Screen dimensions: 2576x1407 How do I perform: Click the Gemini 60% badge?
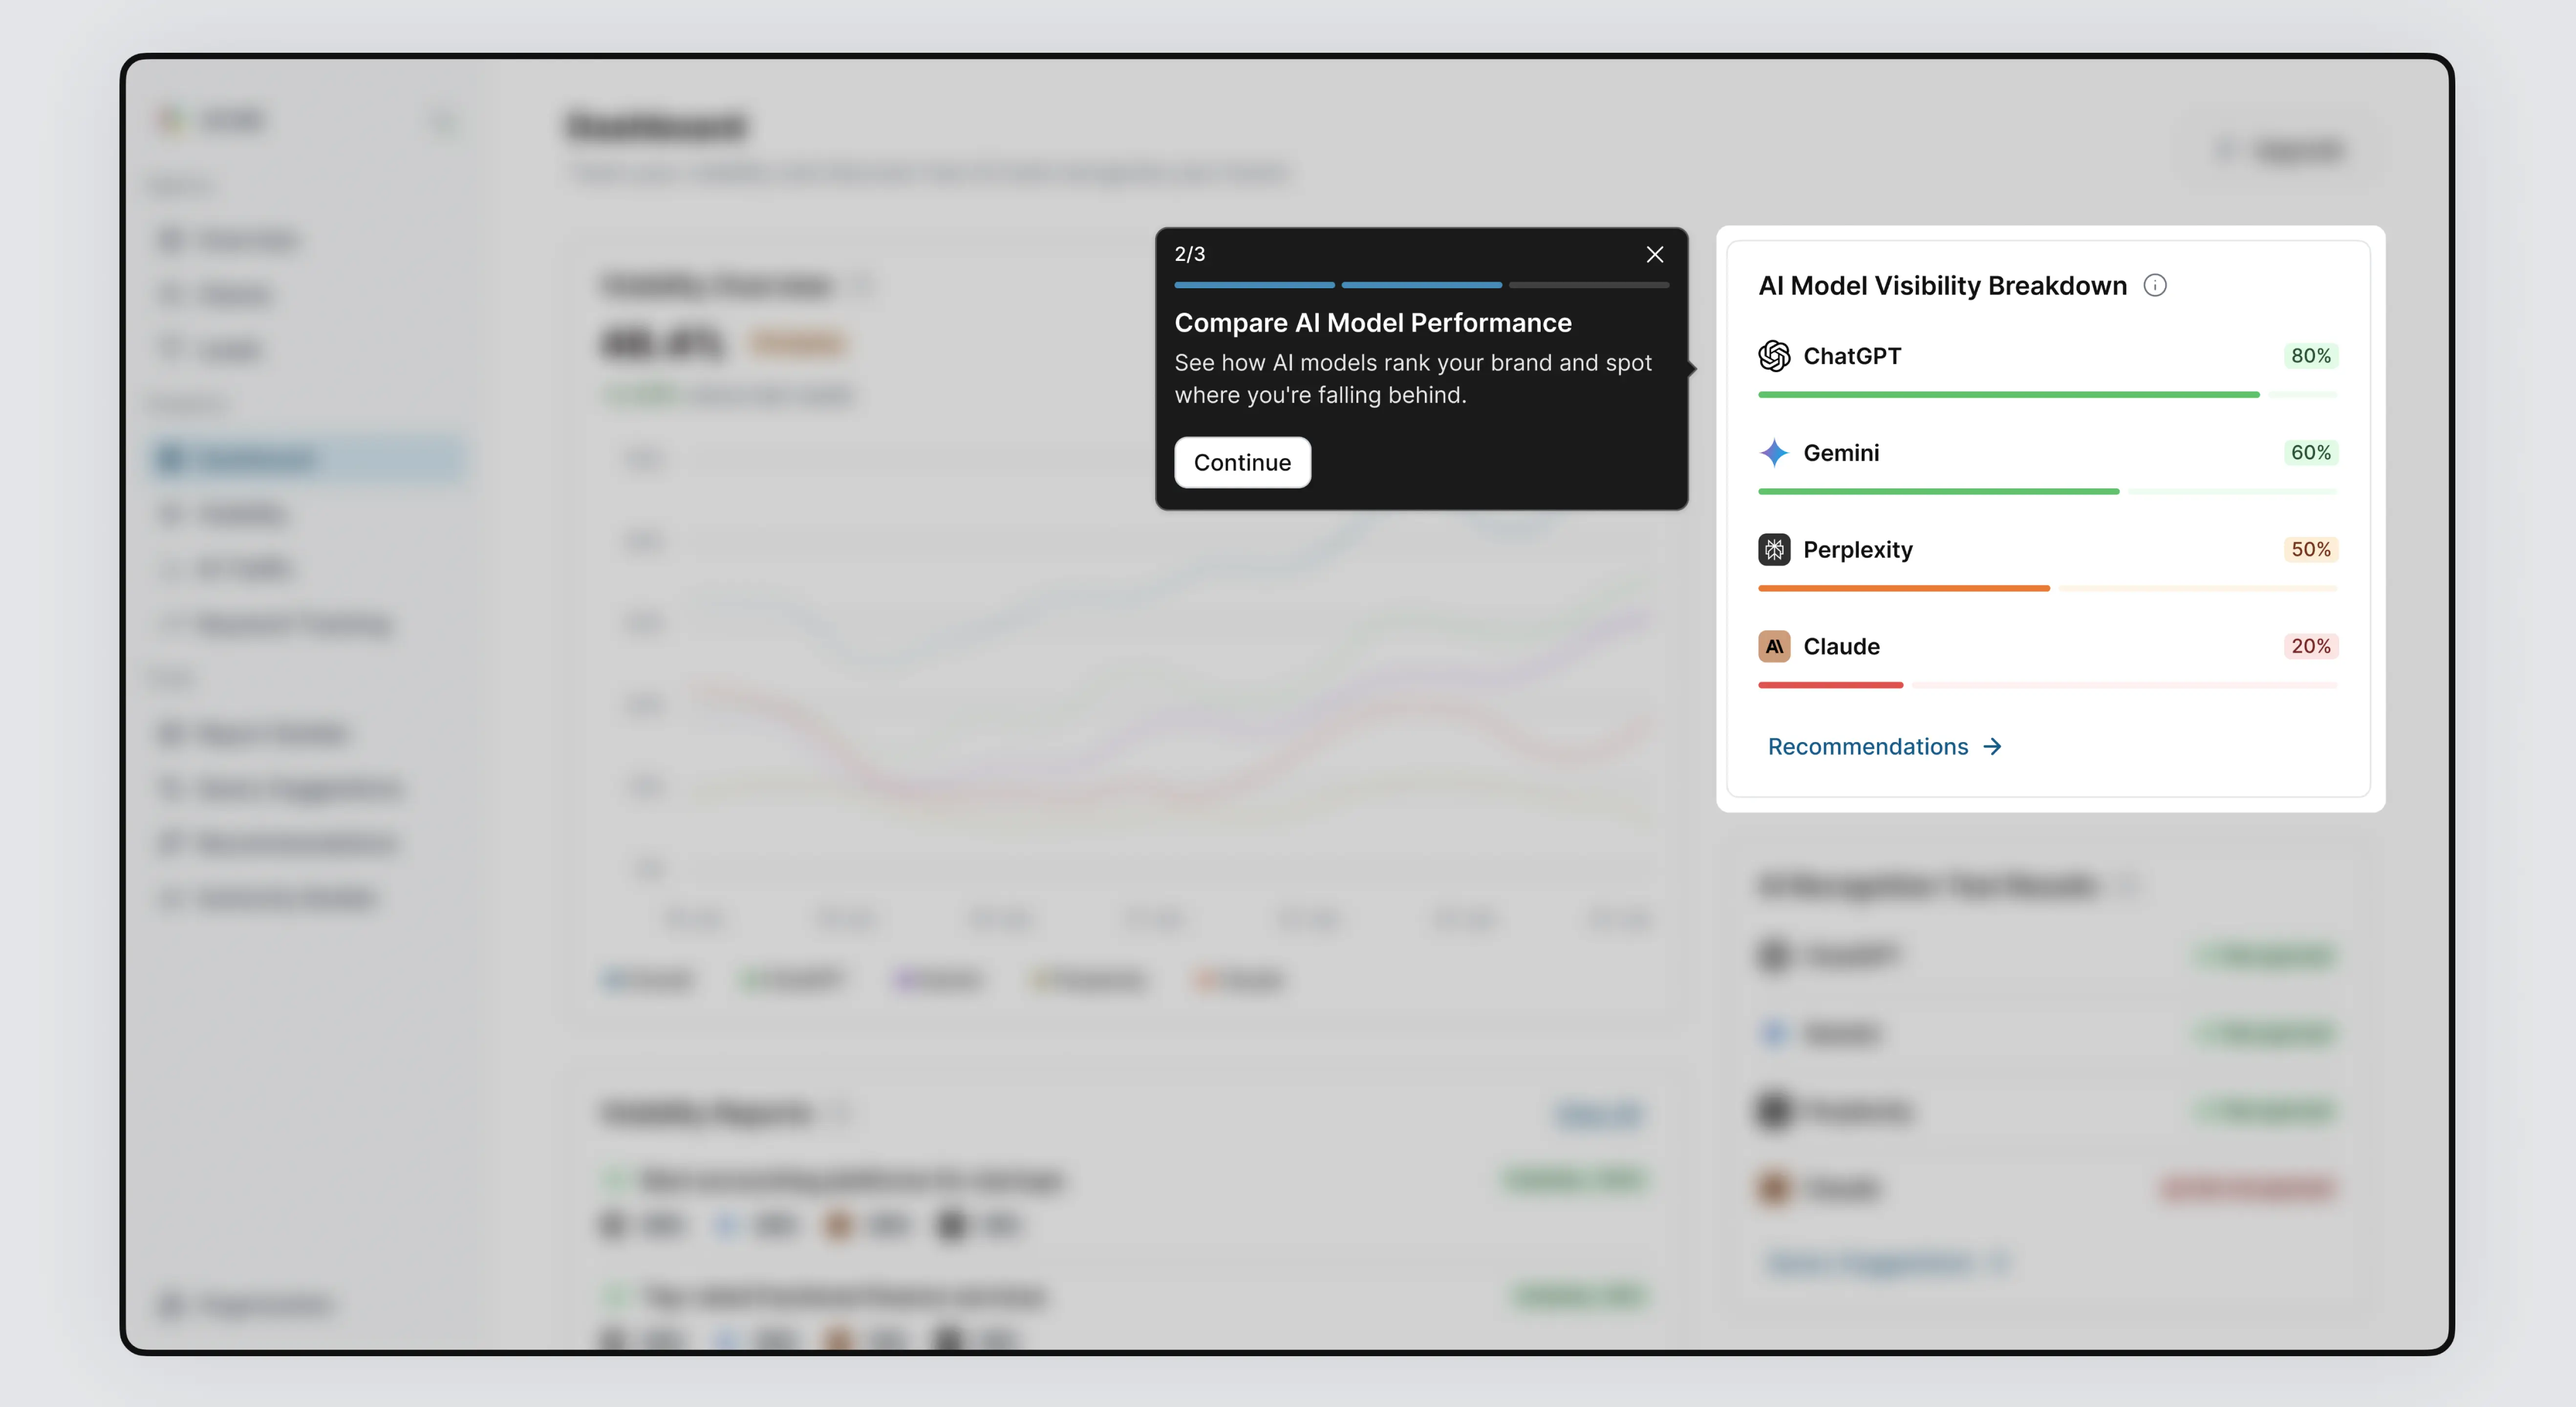(2310, 453)
